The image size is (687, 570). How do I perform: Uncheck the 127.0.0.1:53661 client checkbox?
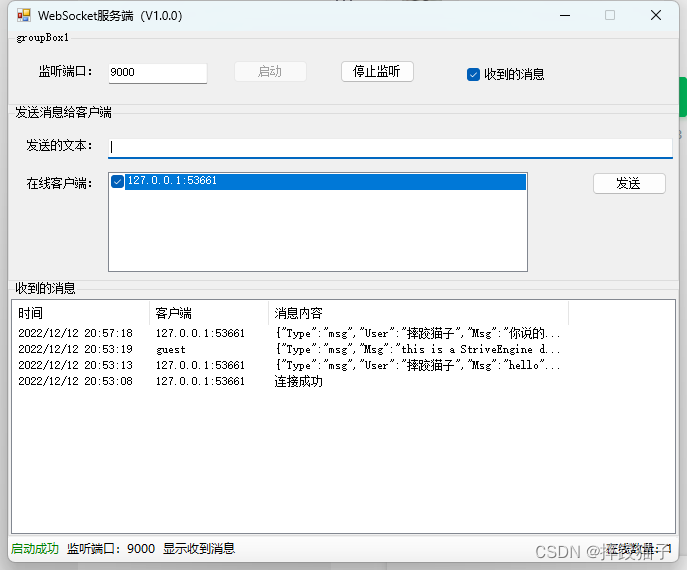[117, 181]
